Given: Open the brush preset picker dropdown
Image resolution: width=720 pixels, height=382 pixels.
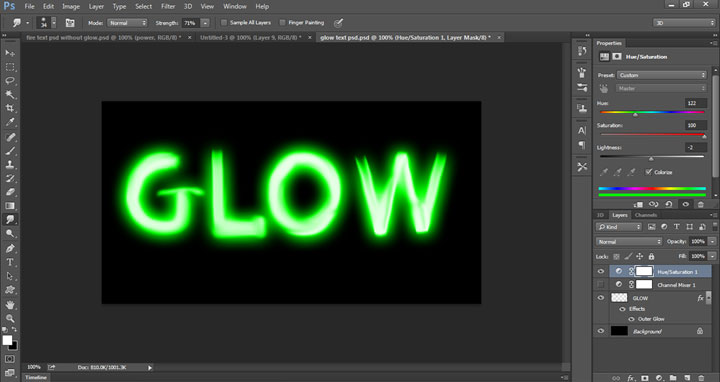Looking at the screenshot, I should (x=54, y=22).
